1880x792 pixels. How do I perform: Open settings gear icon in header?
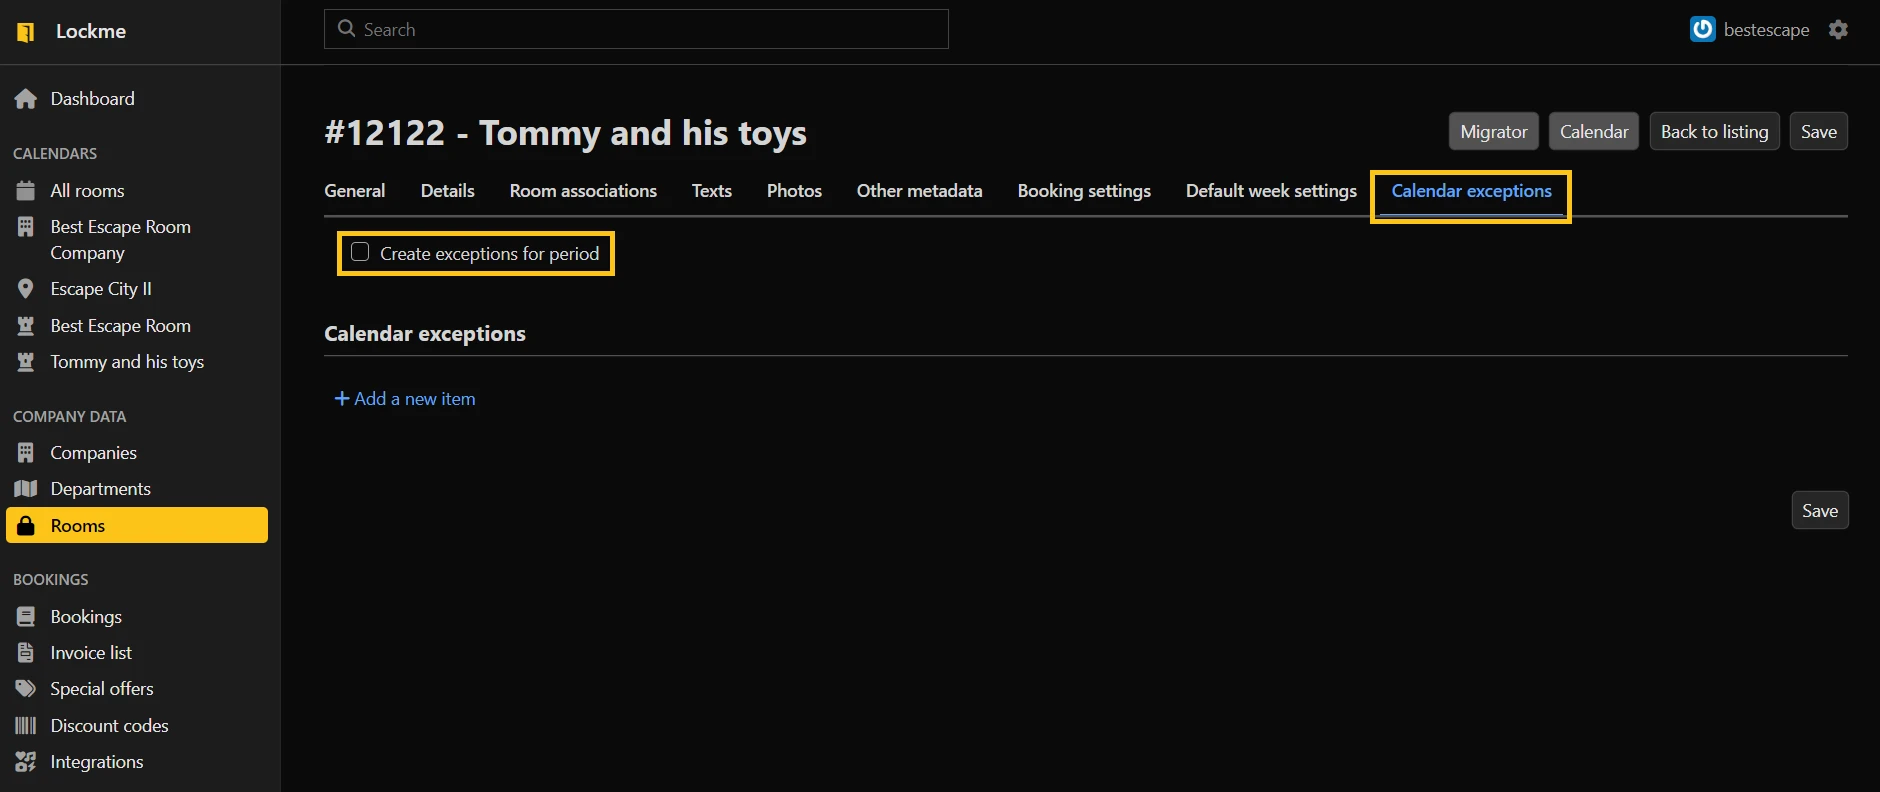1838,30
